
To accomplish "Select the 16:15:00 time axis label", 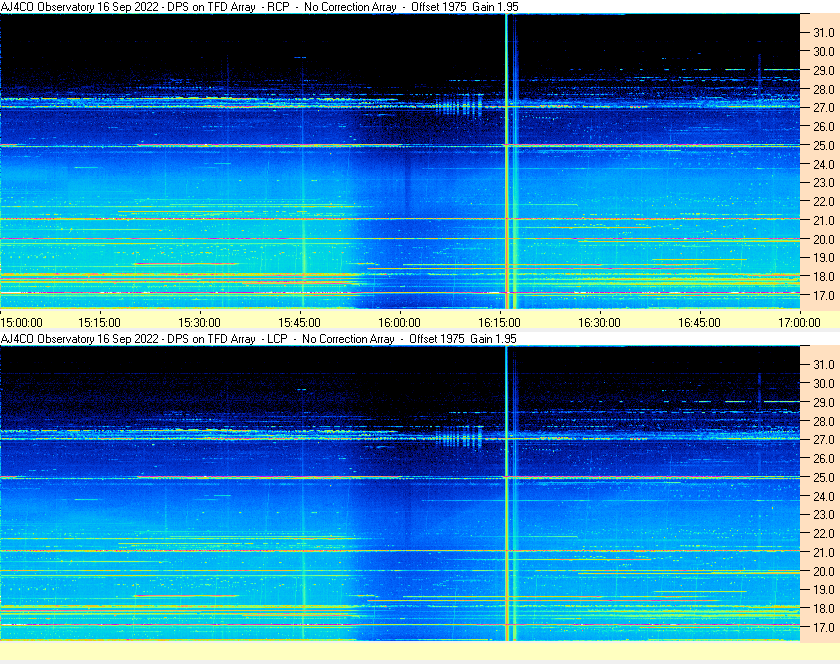I will (x=499, y=323).
